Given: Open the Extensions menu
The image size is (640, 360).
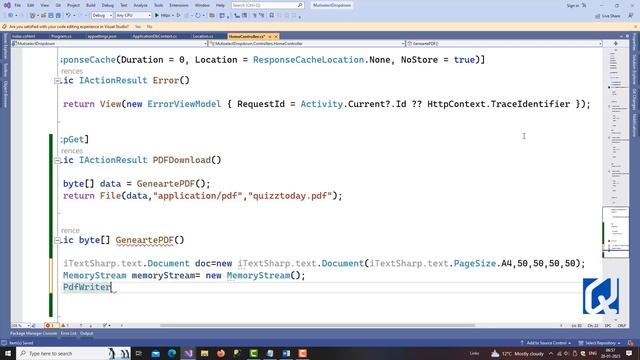Looking at the screenshot, I should [179, 5].
